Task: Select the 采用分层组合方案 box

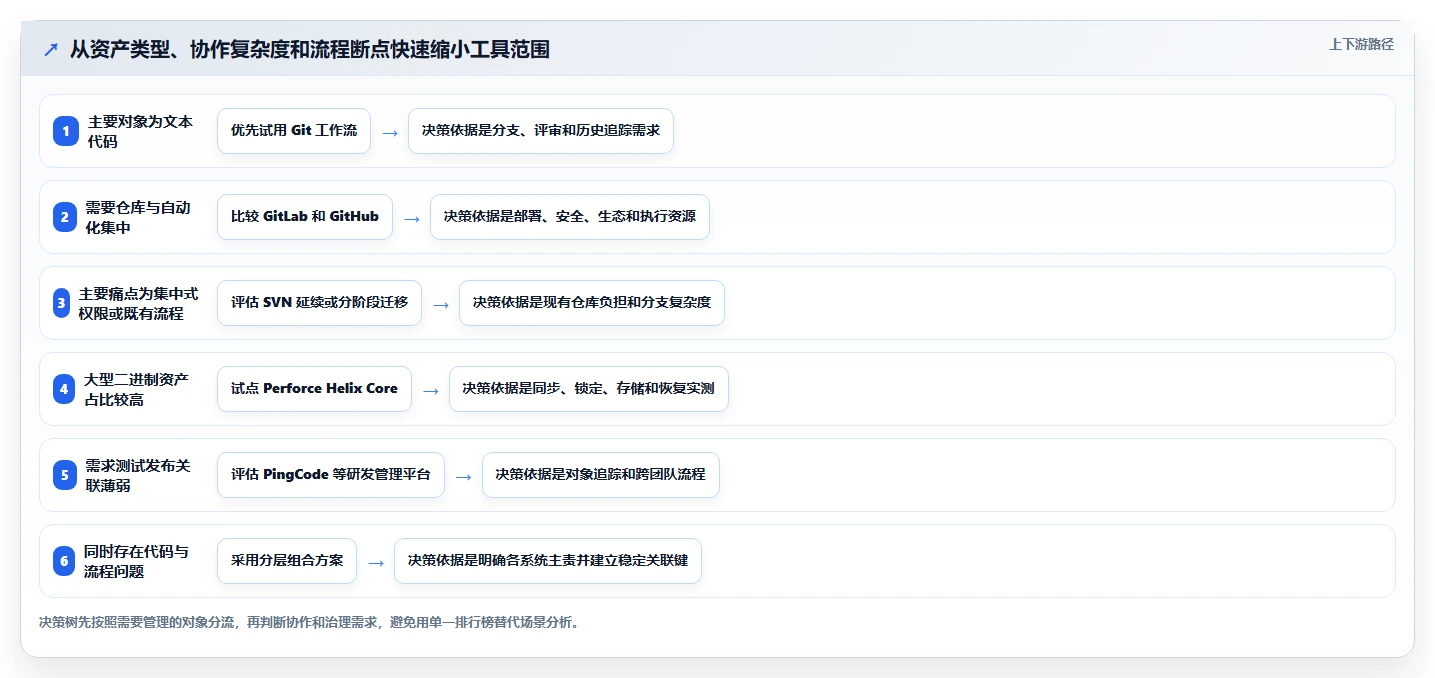Action: (x=287, y=561)
